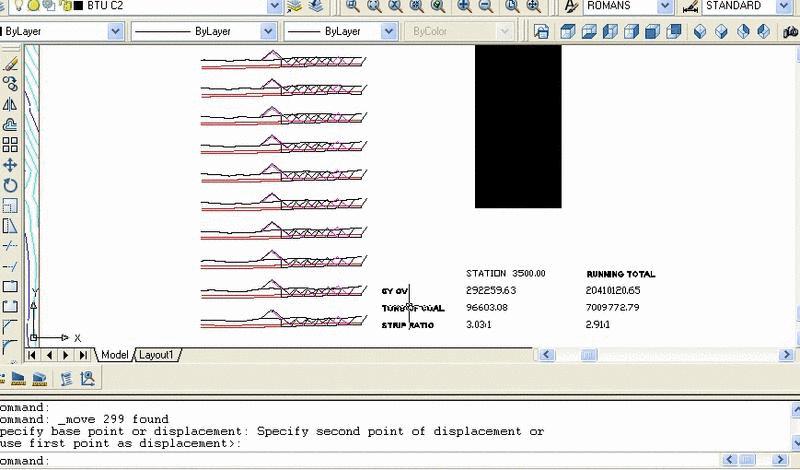Click command history scroll down arrow
800x470 pixels.
point(795,441)
